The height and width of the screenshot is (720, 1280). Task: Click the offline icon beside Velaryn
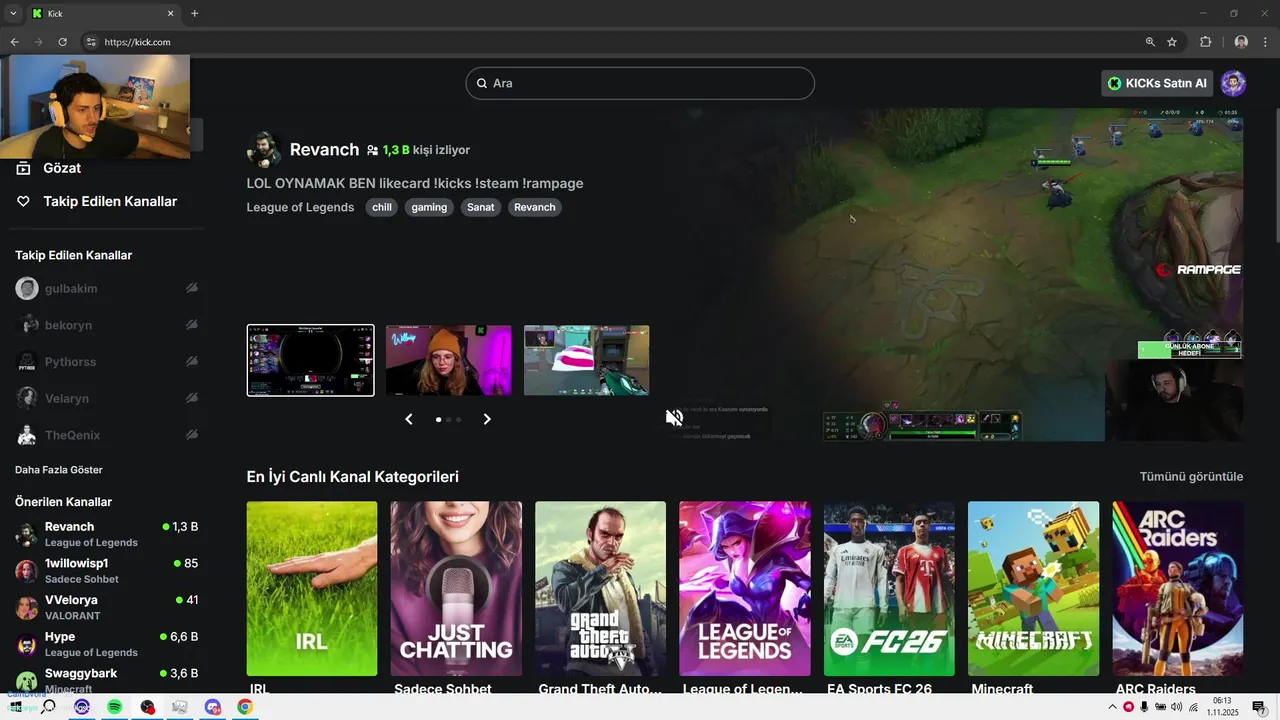pos(191,398)
